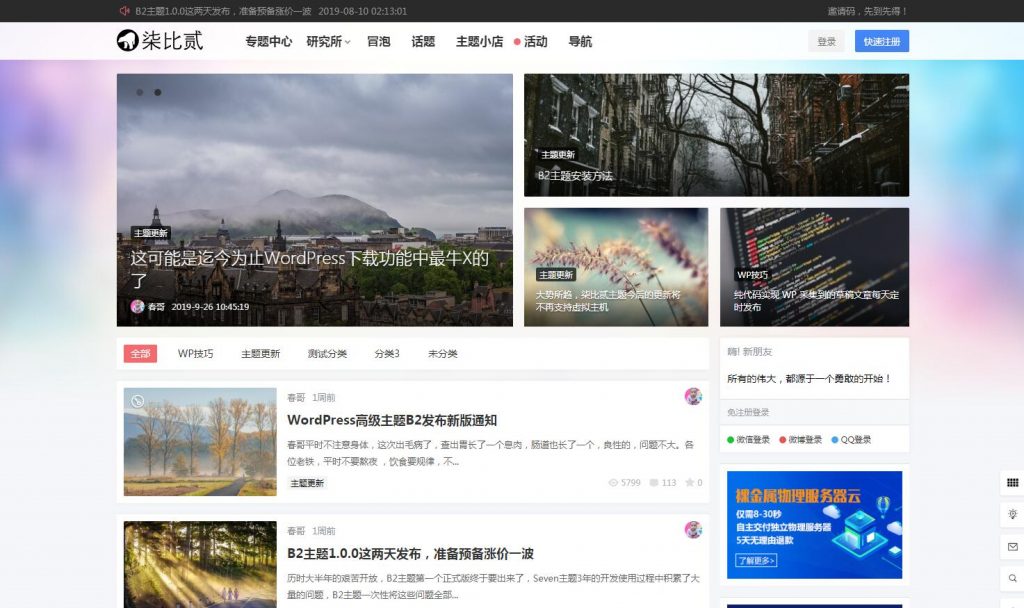
Task: Open post title B2主题1.0.0这两天发布，准备预备涨价一波
Action: (x=410, y=554)
